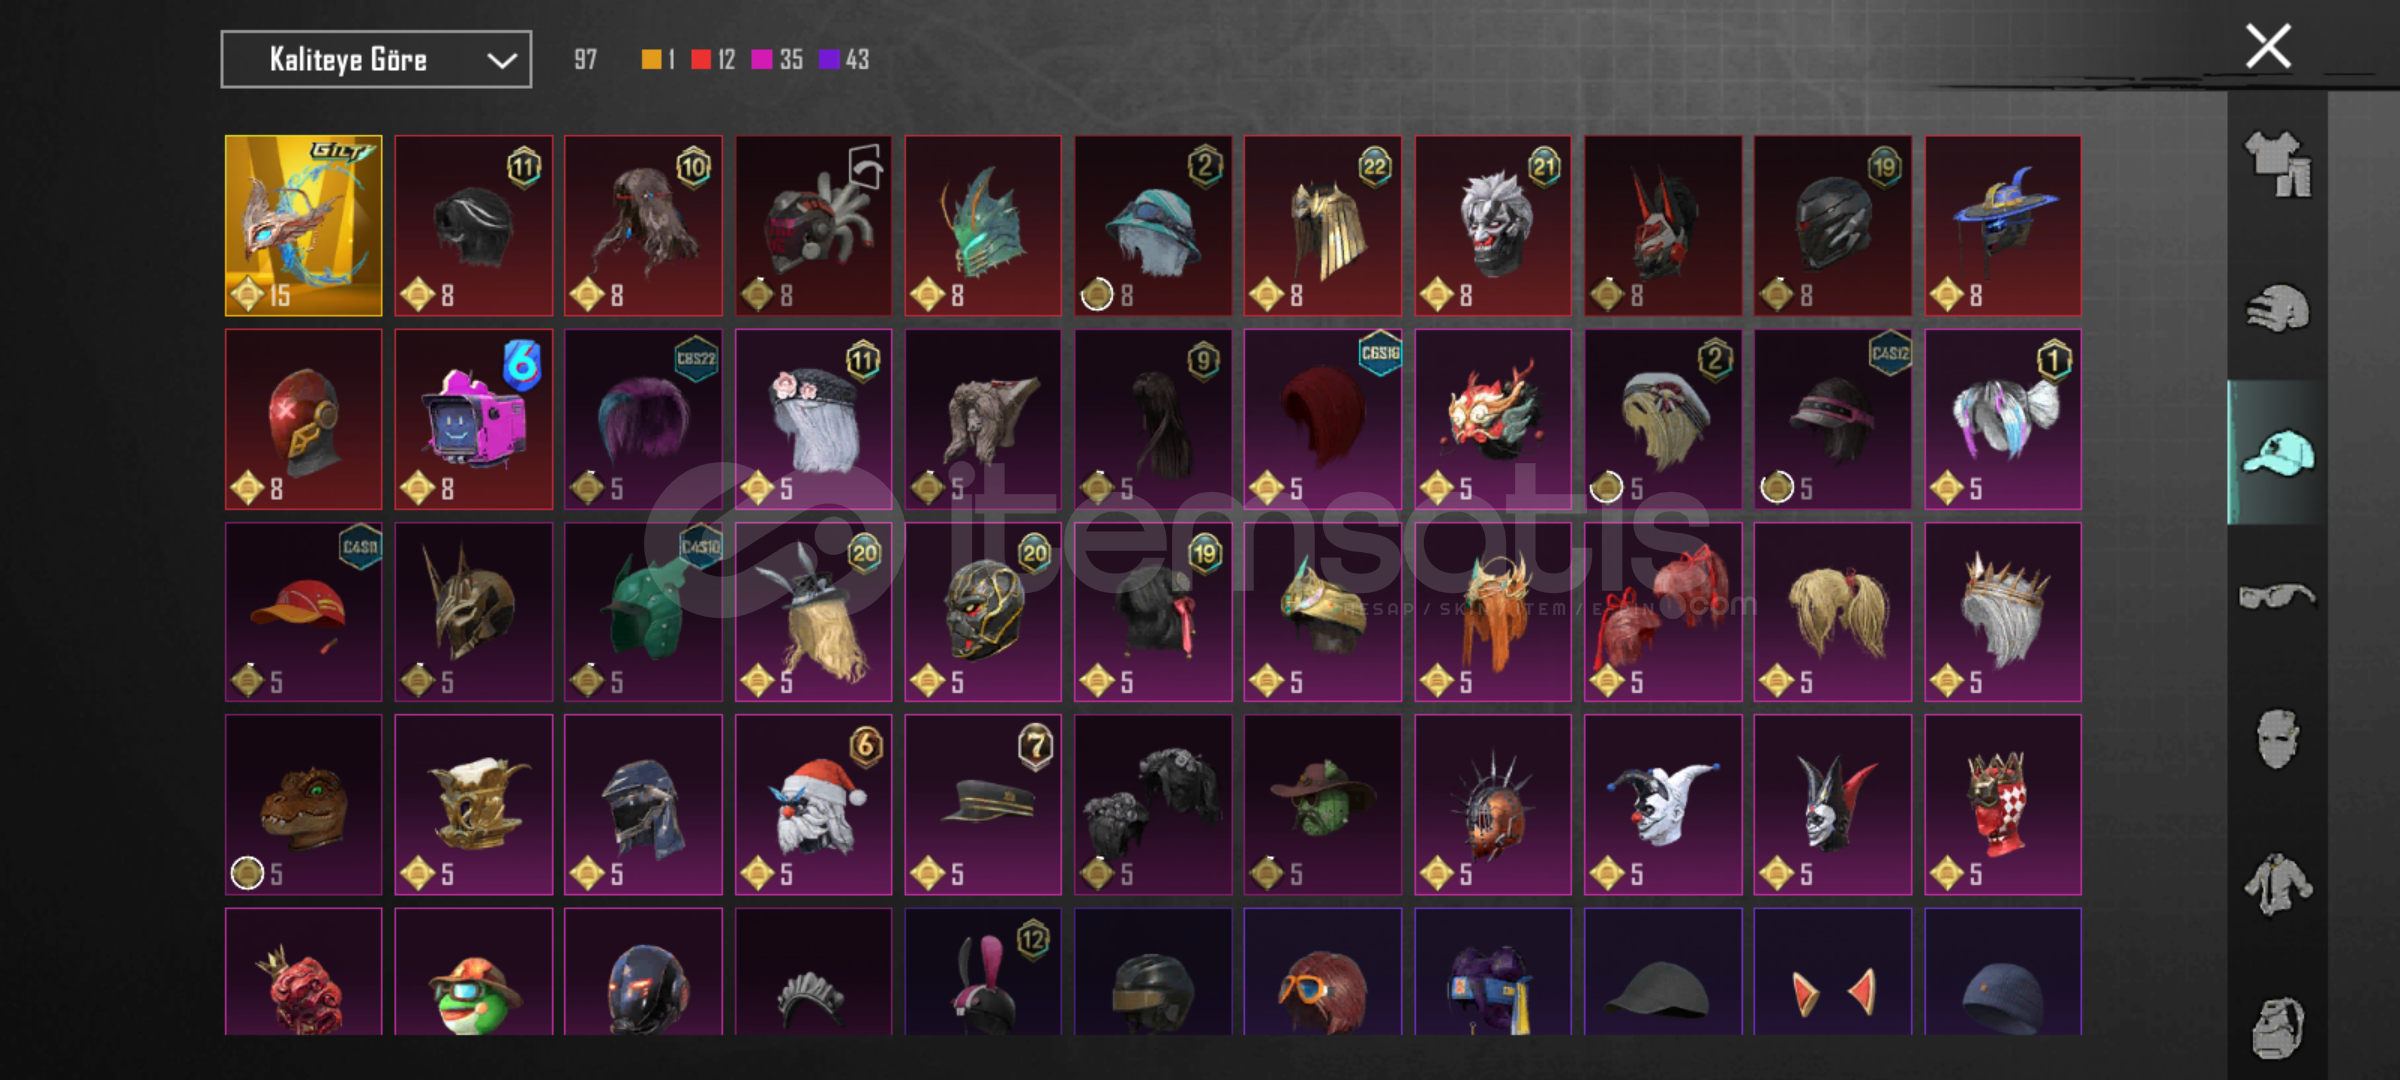The image size is (2400, 1080).
Task: Select the red baseball cap C4S11 item
Action: point(303,612)
